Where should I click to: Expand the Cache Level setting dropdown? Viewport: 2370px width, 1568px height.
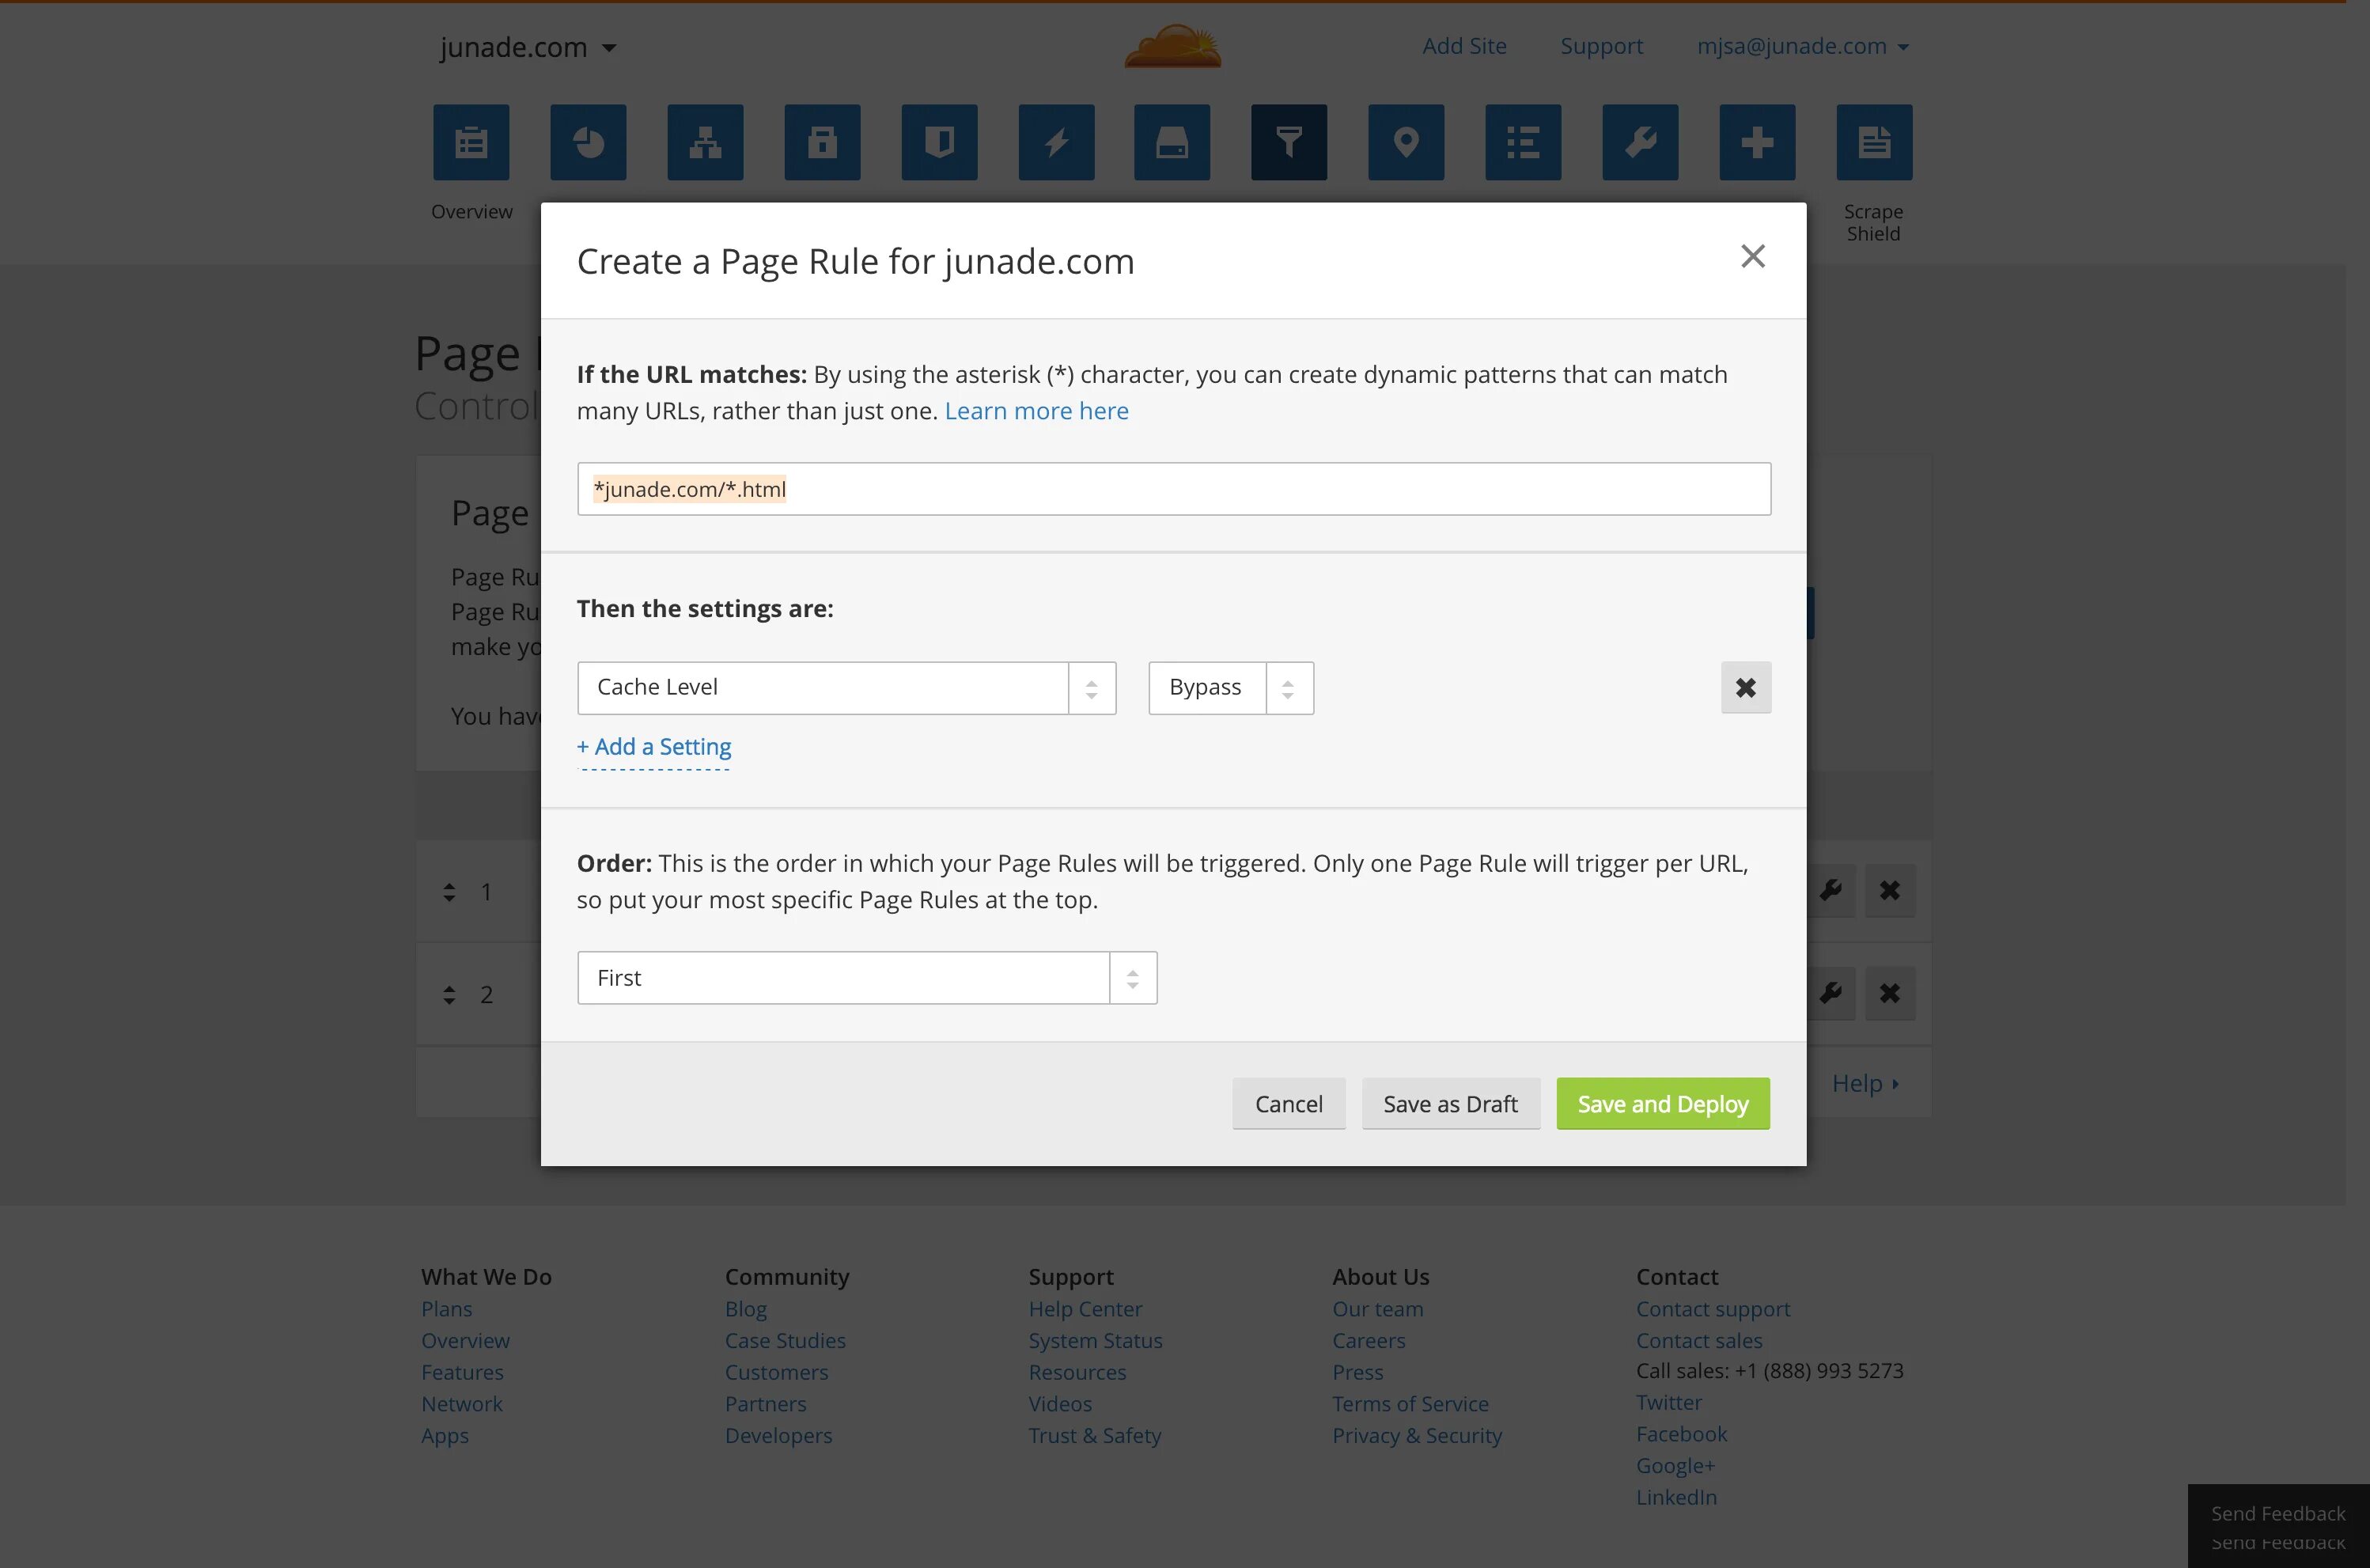[x=846, y=688]
